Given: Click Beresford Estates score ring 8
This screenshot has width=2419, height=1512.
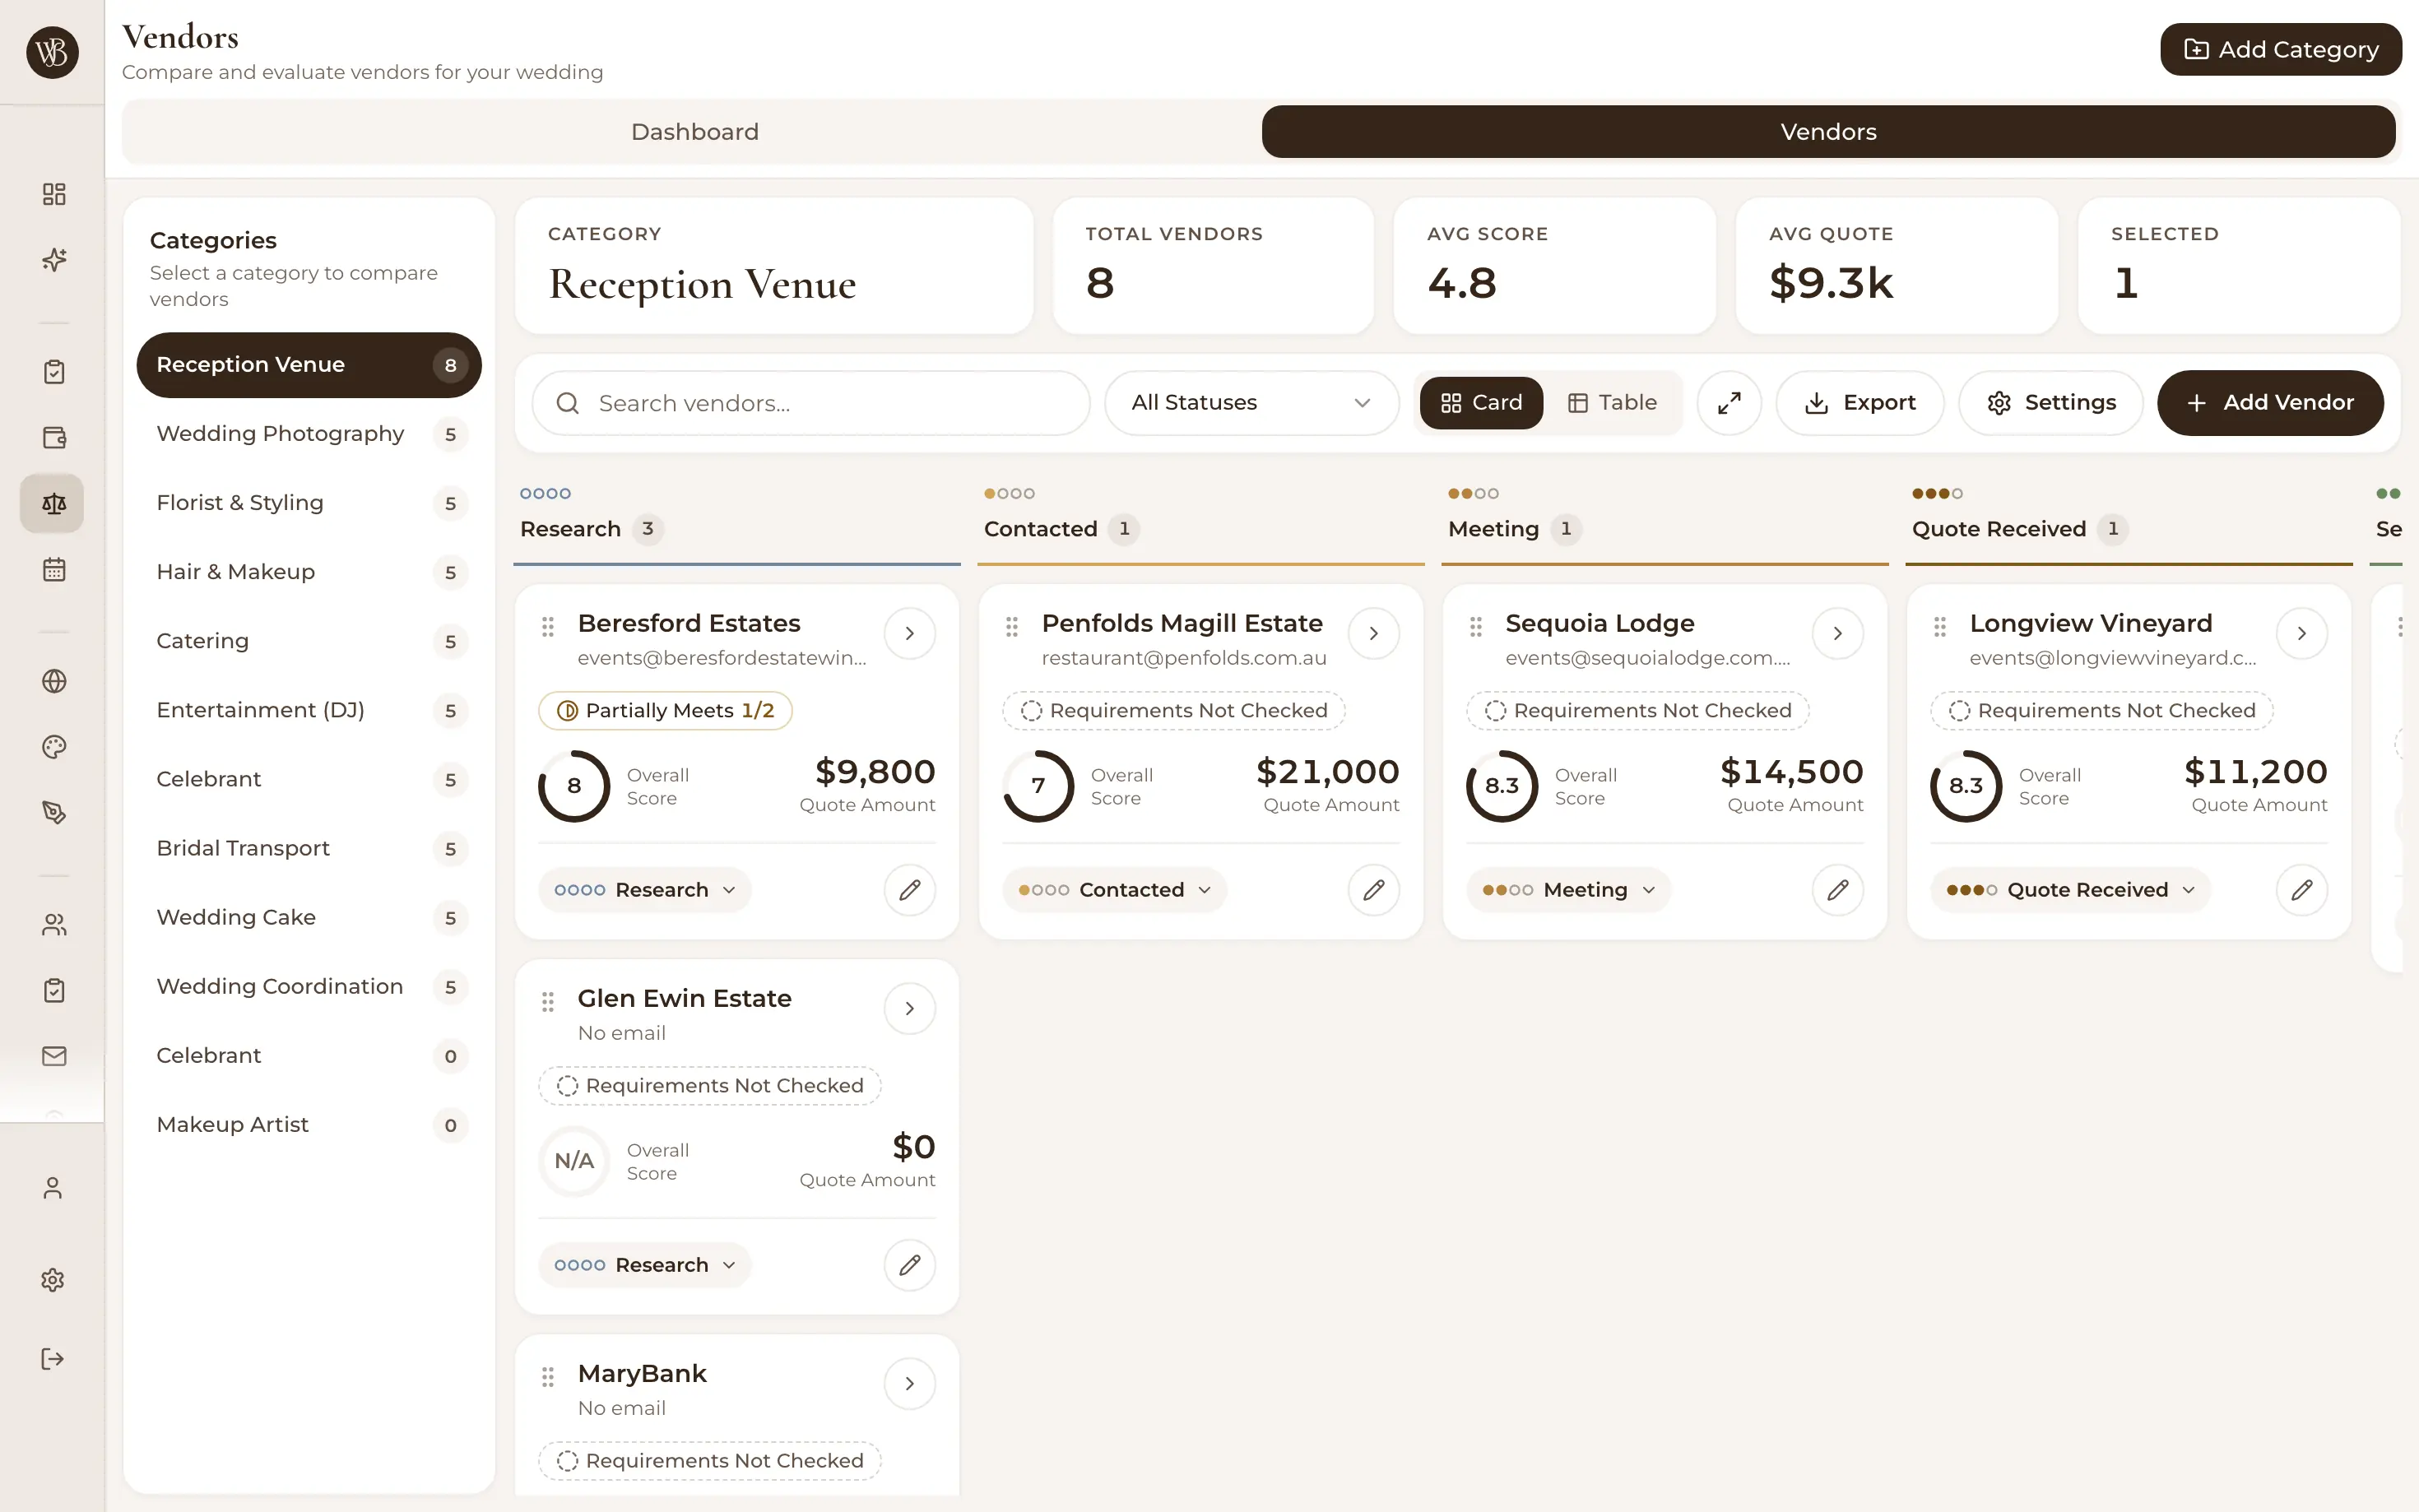Looking at the screenshot, I should coord(574,786).
